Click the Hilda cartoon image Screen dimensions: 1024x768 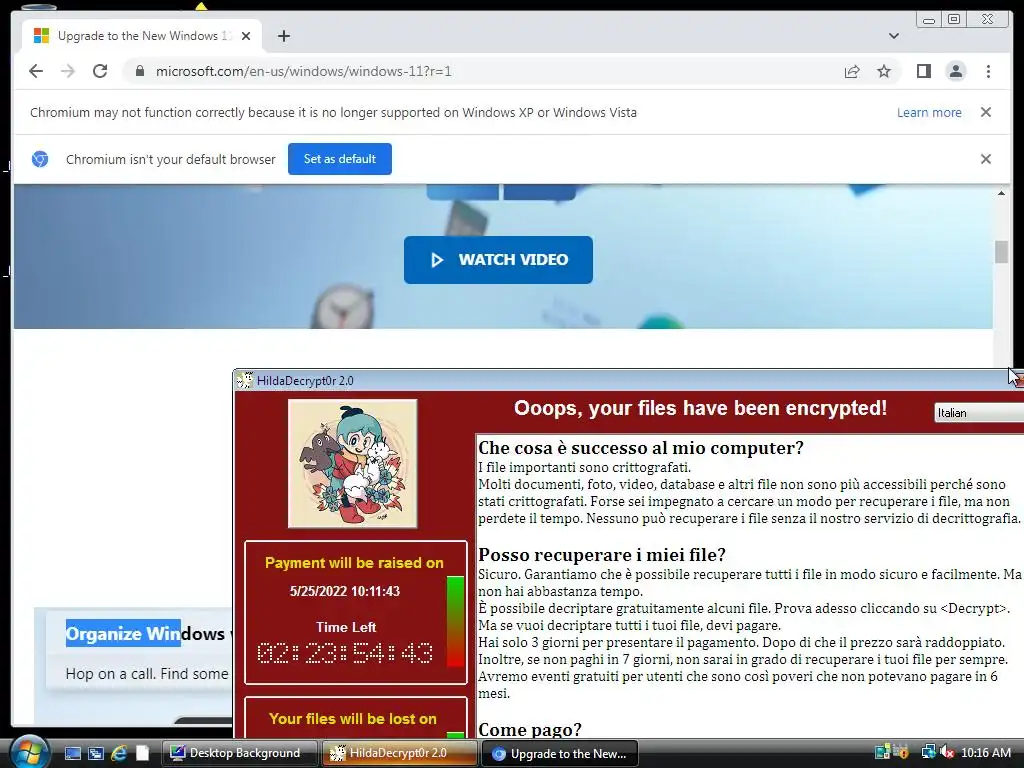pos(353,464)
